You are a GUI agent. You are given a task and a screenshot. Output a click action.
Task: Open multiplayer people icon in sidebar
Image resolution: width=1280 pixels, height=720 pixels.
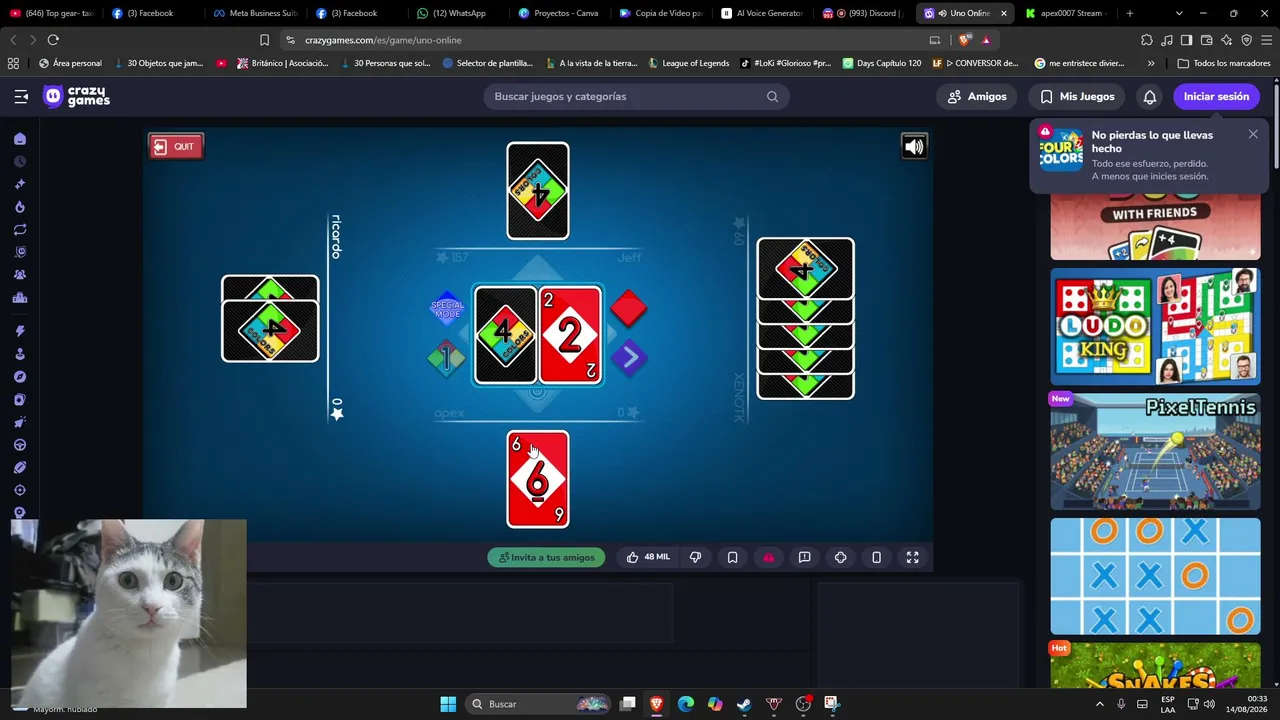20,275
